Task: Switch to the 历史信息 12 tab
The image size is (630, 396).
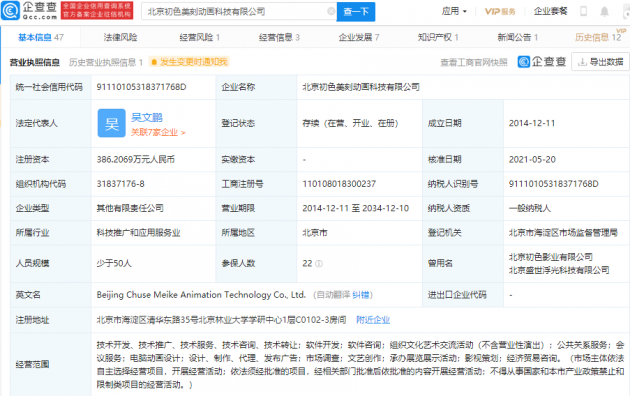Action: 598,37
